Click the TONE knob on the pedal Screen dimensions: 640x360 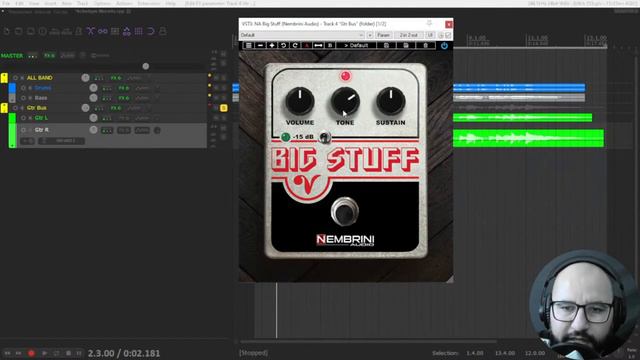(345, 101)
